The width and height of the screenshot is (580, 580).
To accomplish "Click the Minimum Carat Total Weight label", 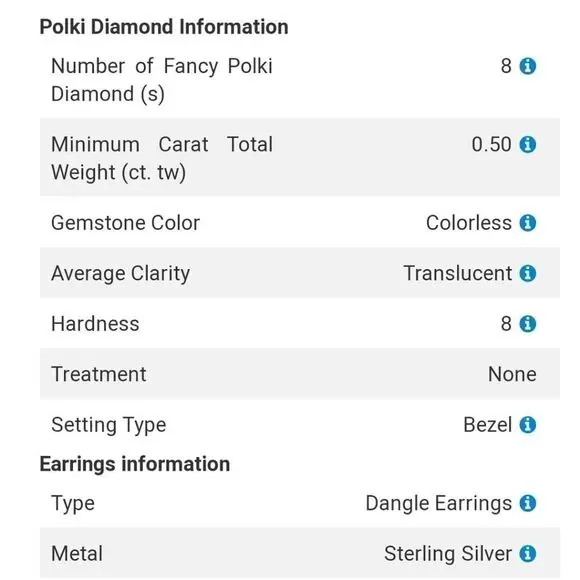I will coord(162,158).
